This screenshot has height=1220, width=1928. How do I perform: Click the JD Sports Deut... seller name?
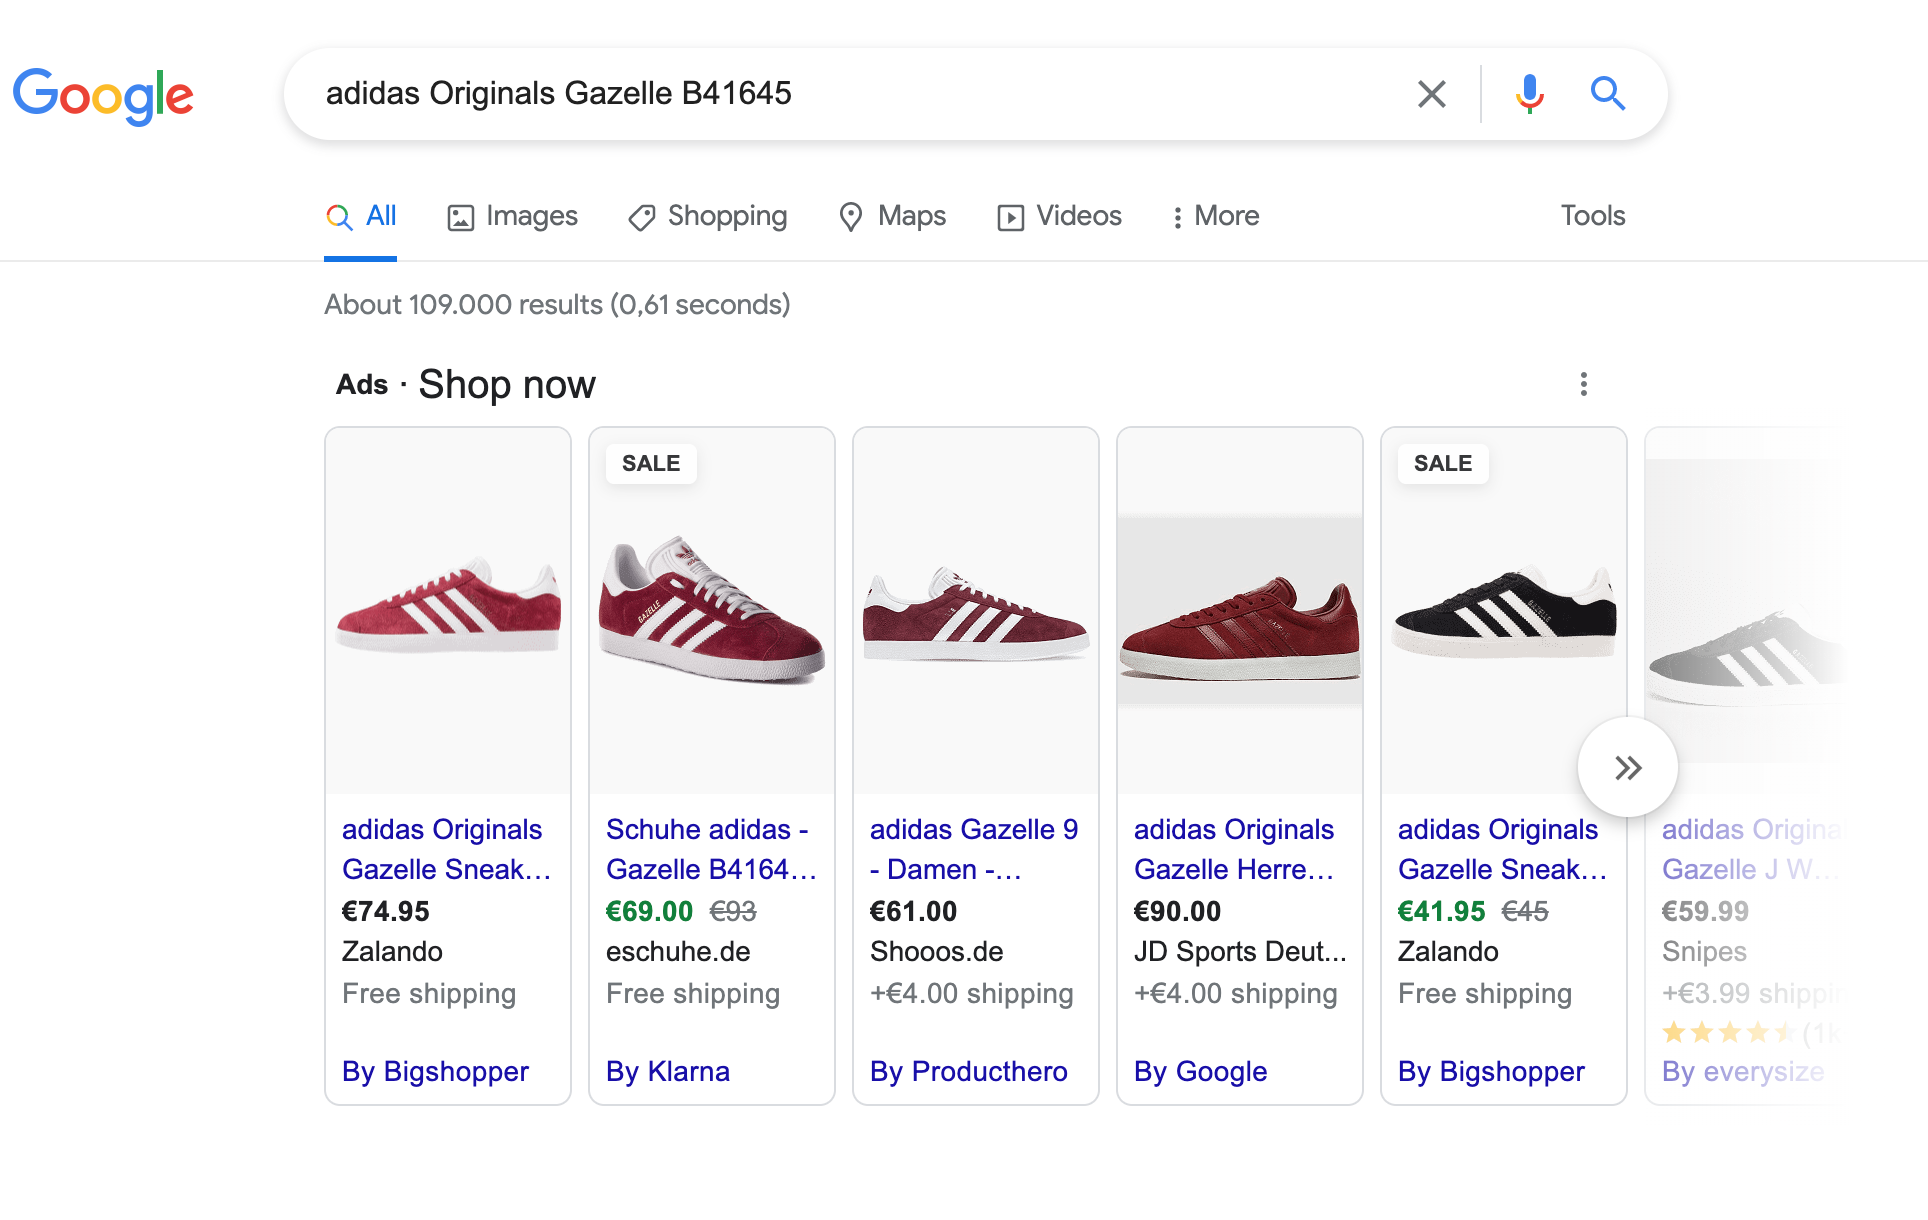point(1240,951)
